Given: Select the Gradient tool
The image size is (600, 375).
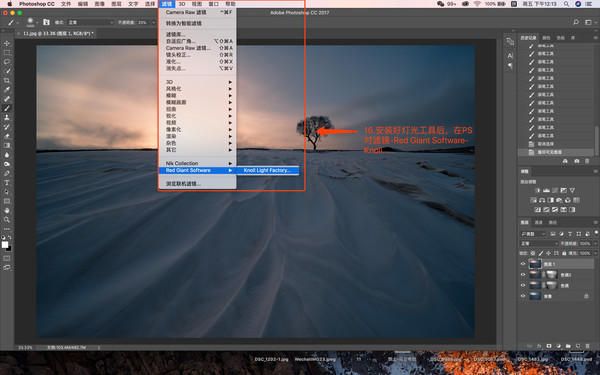Looking at the screenshot, I should [7, 145].
